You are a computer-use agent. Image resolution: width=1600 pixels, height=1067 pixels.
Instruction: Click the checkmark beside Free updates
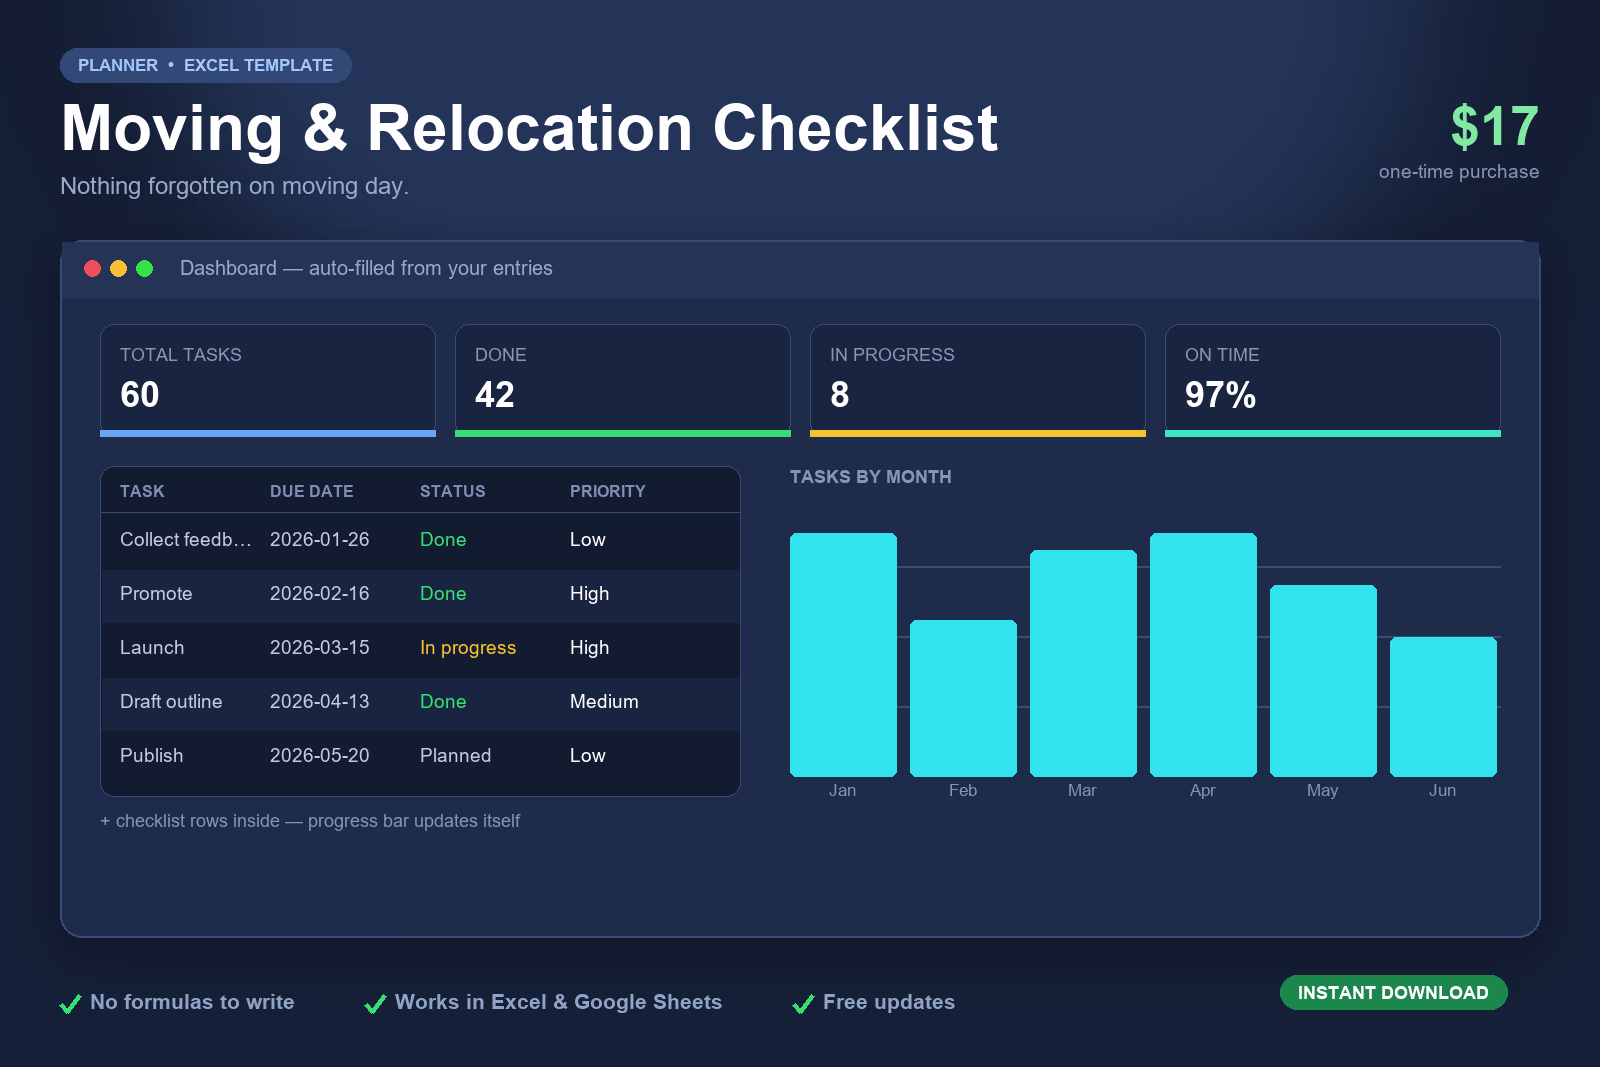tap(803, 1003)
